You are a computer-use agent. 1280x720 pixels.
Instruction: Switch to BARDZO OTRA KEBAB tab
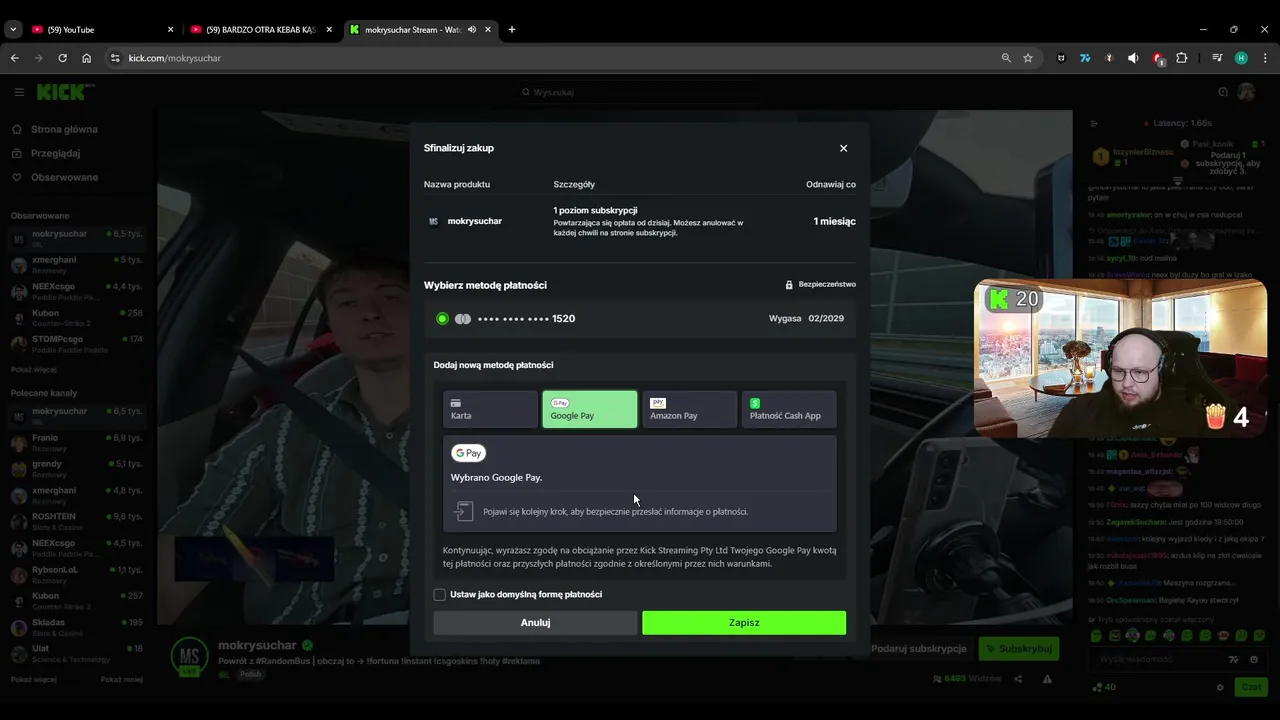[260, 29]
